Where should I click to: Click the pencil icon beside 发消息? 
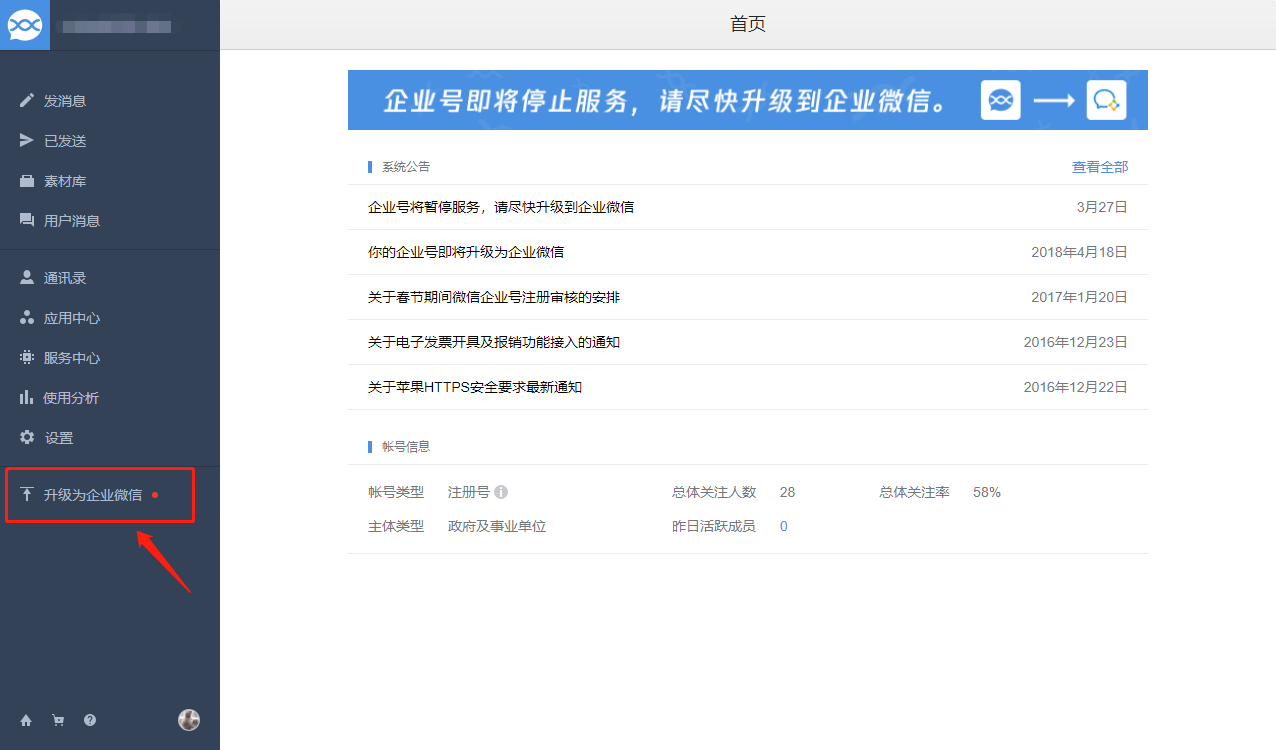point(27,101)
